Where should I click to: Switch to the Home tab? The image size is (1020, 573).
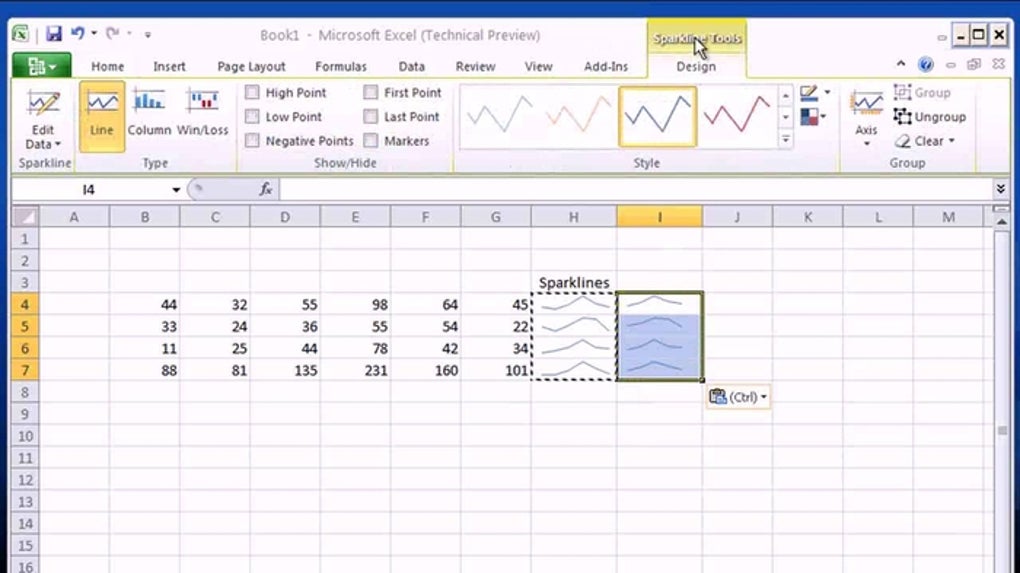(108, 66)
